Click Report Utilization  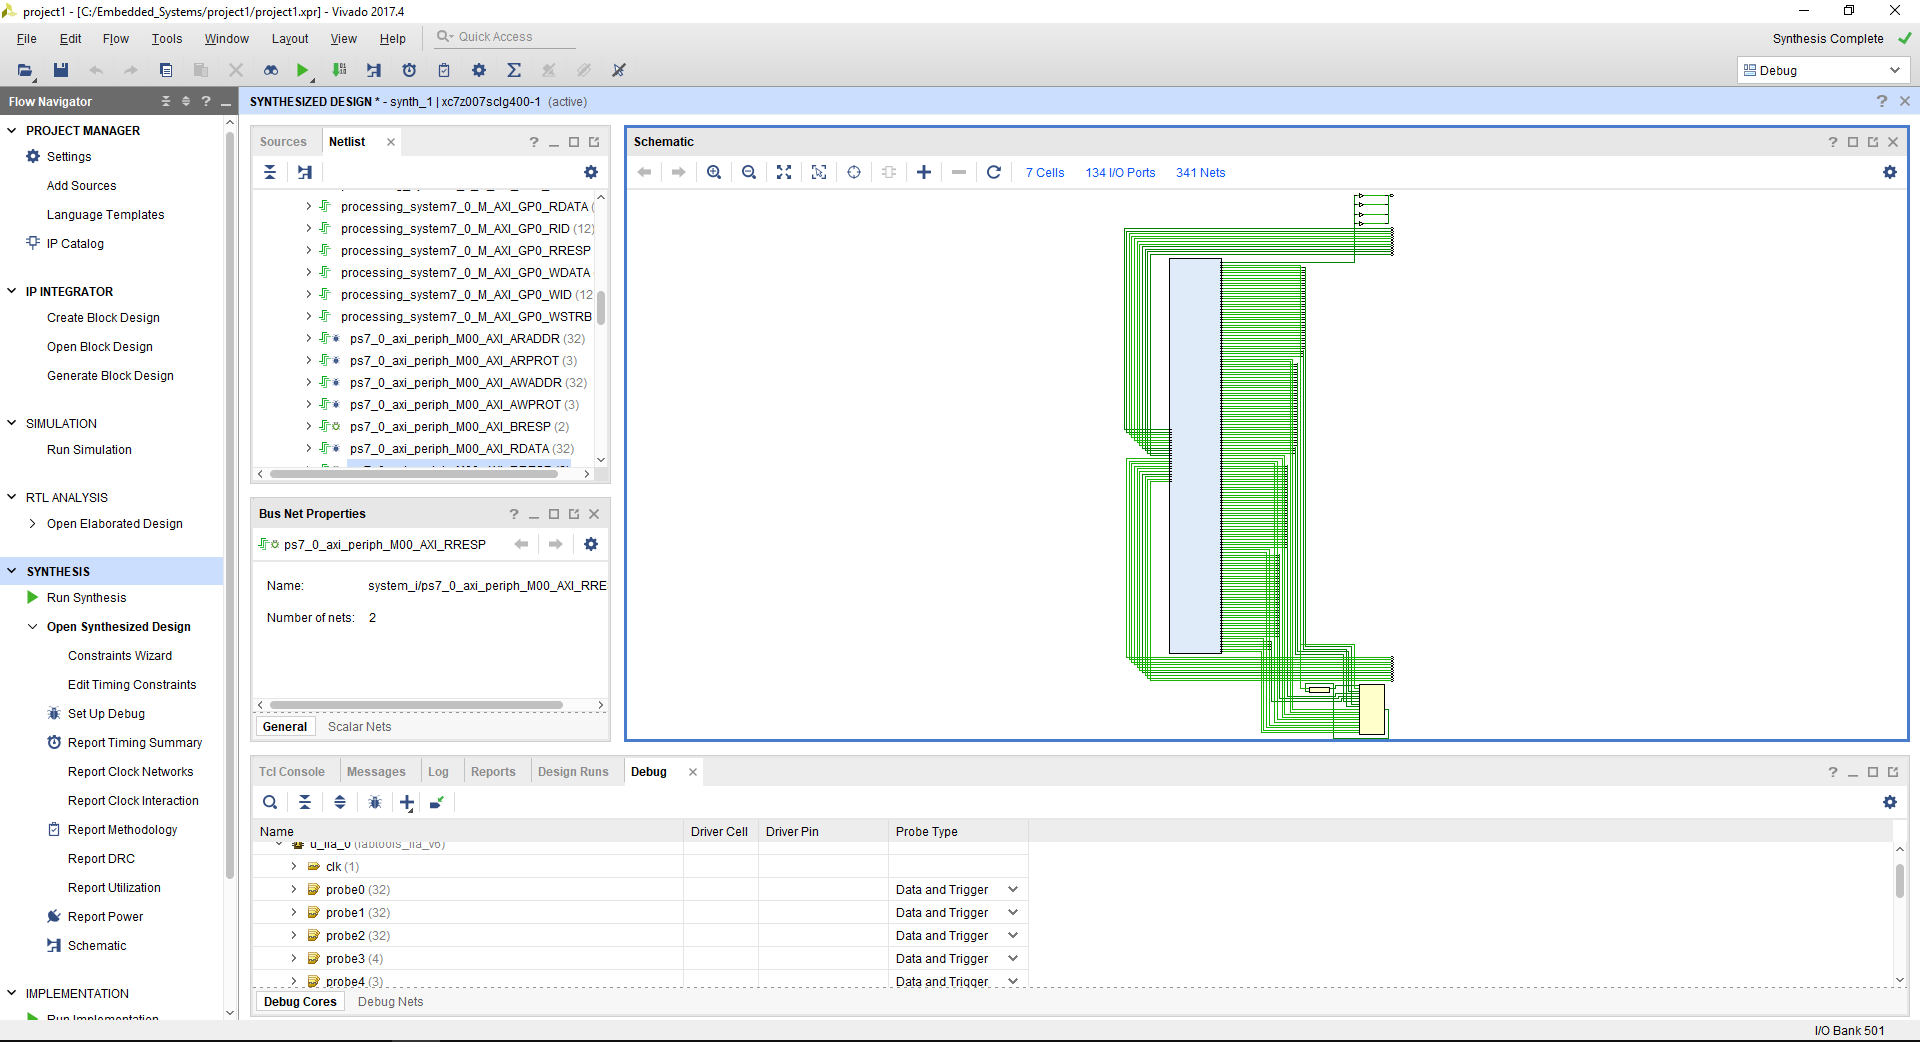click(x=114, y=888)
